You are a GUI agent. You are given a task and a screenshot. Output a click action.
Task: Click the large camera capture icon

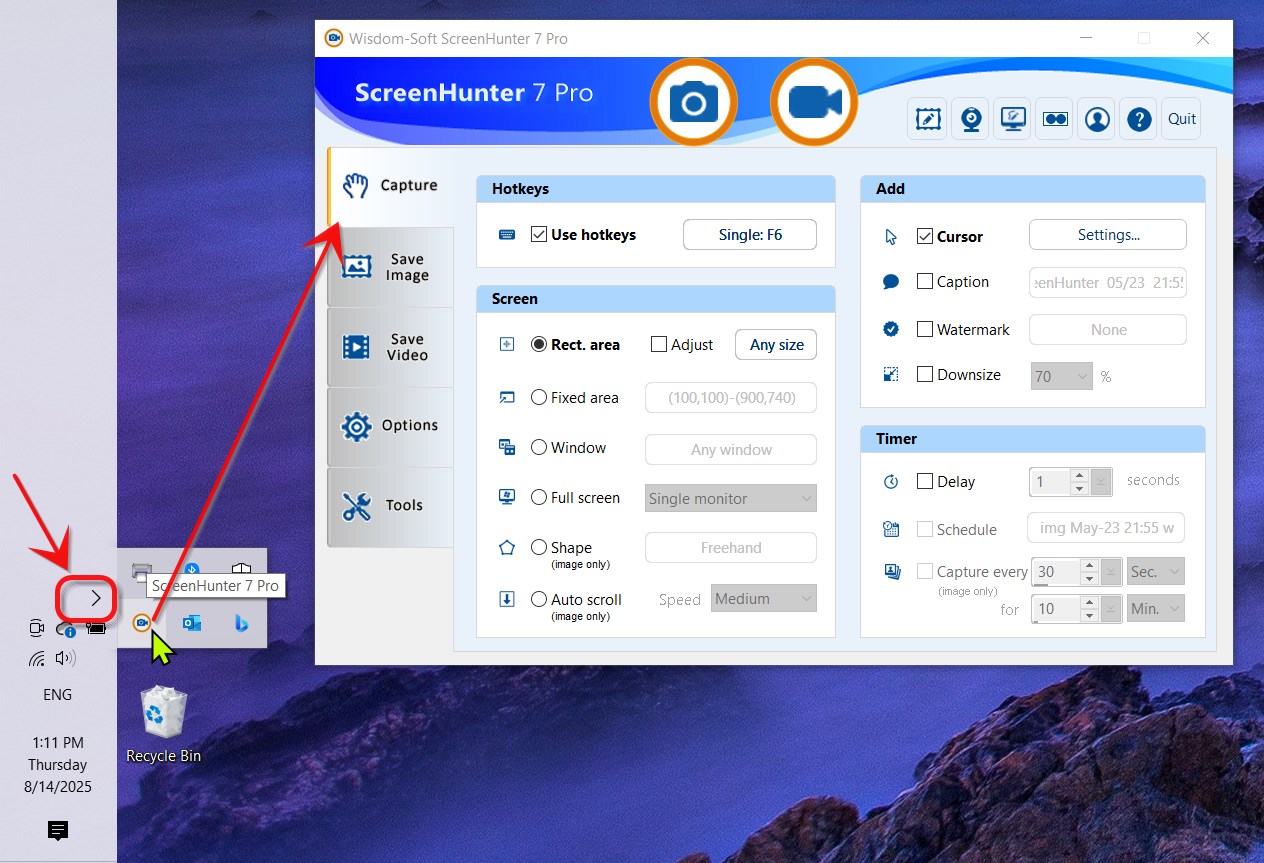[x=693, y=103]
